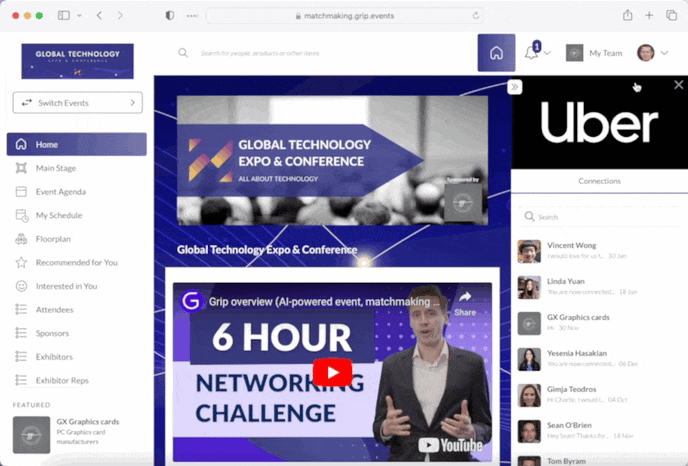Viewport: 688px width, 466px height.
Task: Expand the profile menu chevron
Action: [x=664, y=53]
